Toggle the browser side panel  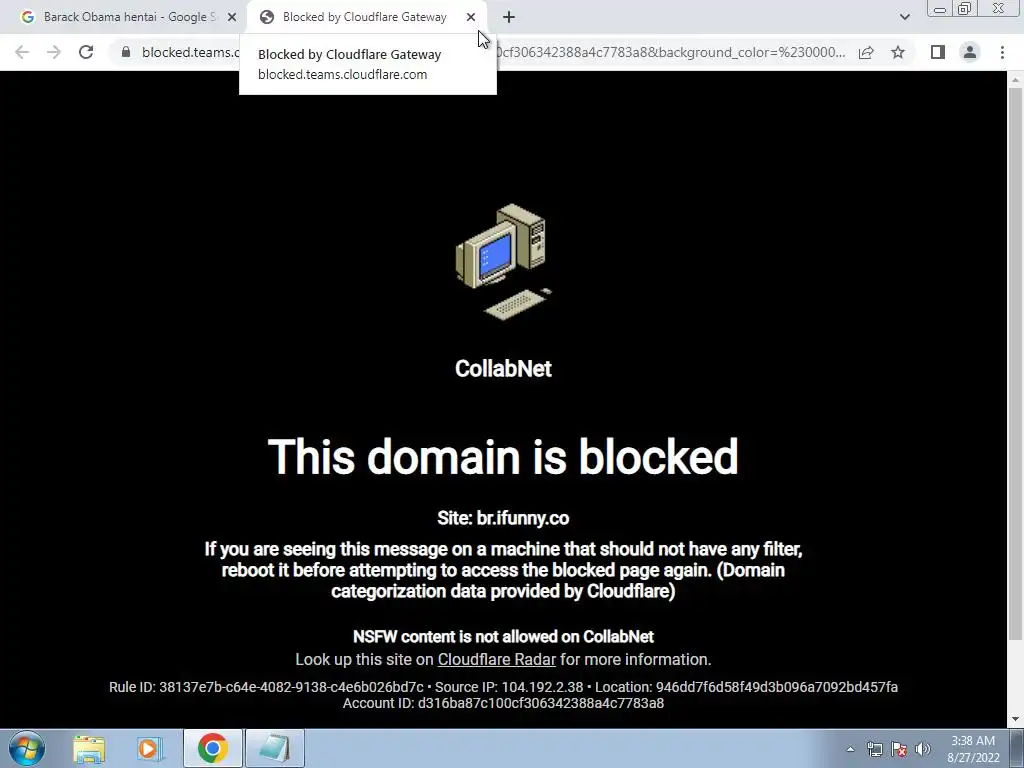pyautogui.click(x=938, y=52)
